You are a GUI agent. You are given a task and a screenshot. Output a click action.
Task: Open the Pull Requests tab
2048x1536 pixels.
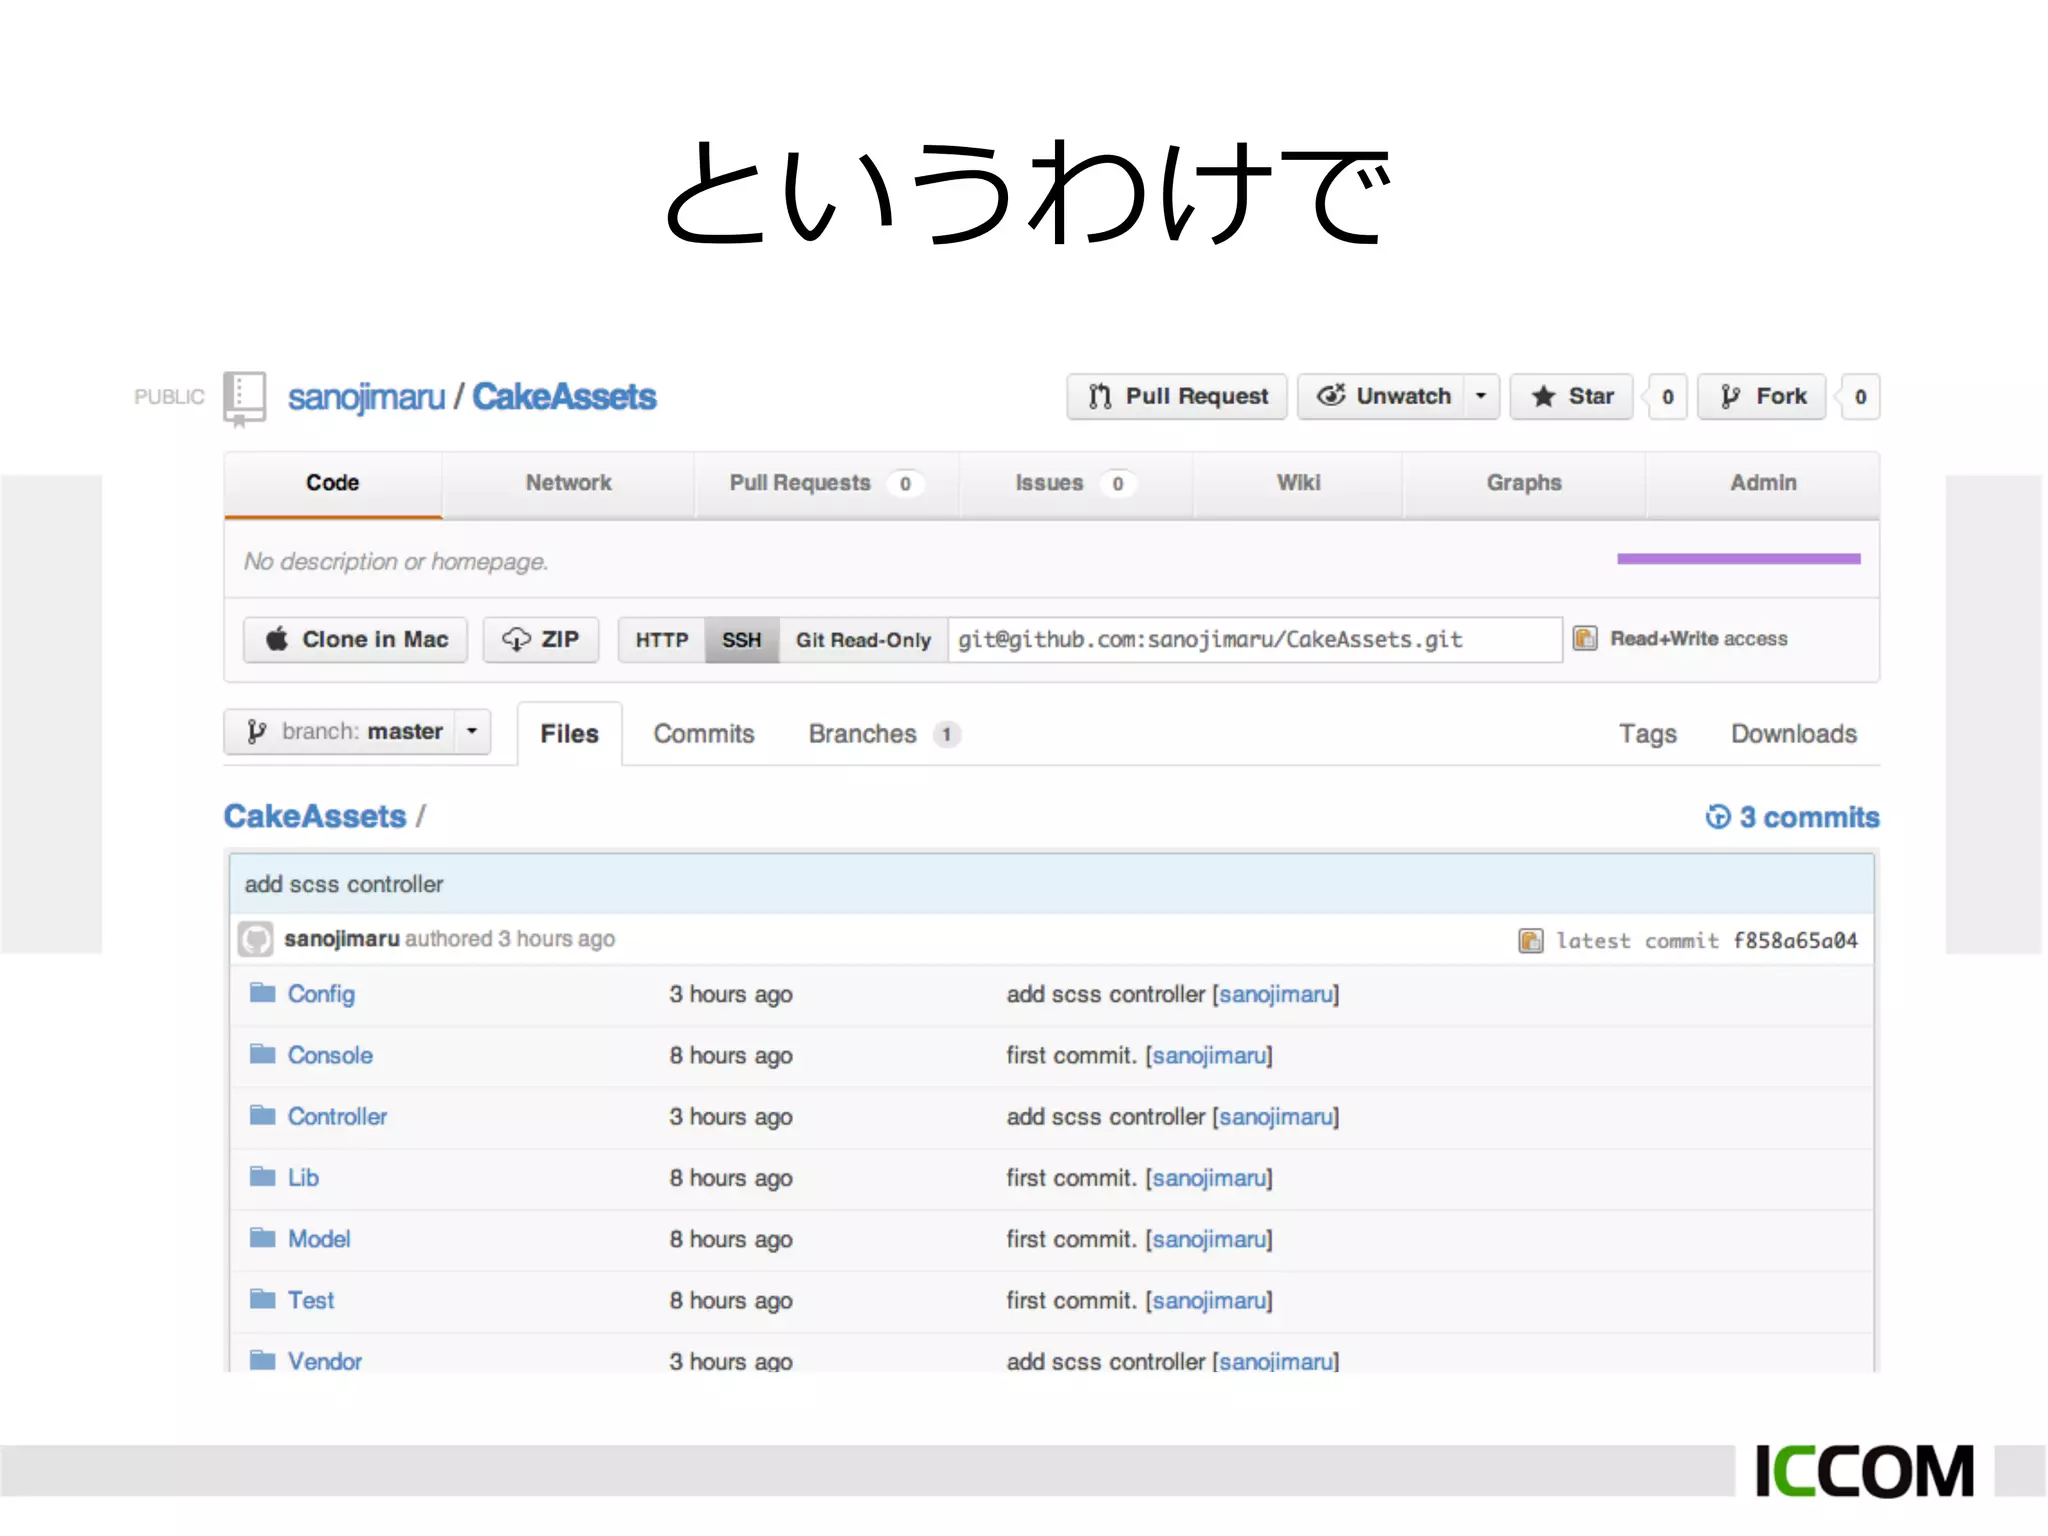point(826,483)
